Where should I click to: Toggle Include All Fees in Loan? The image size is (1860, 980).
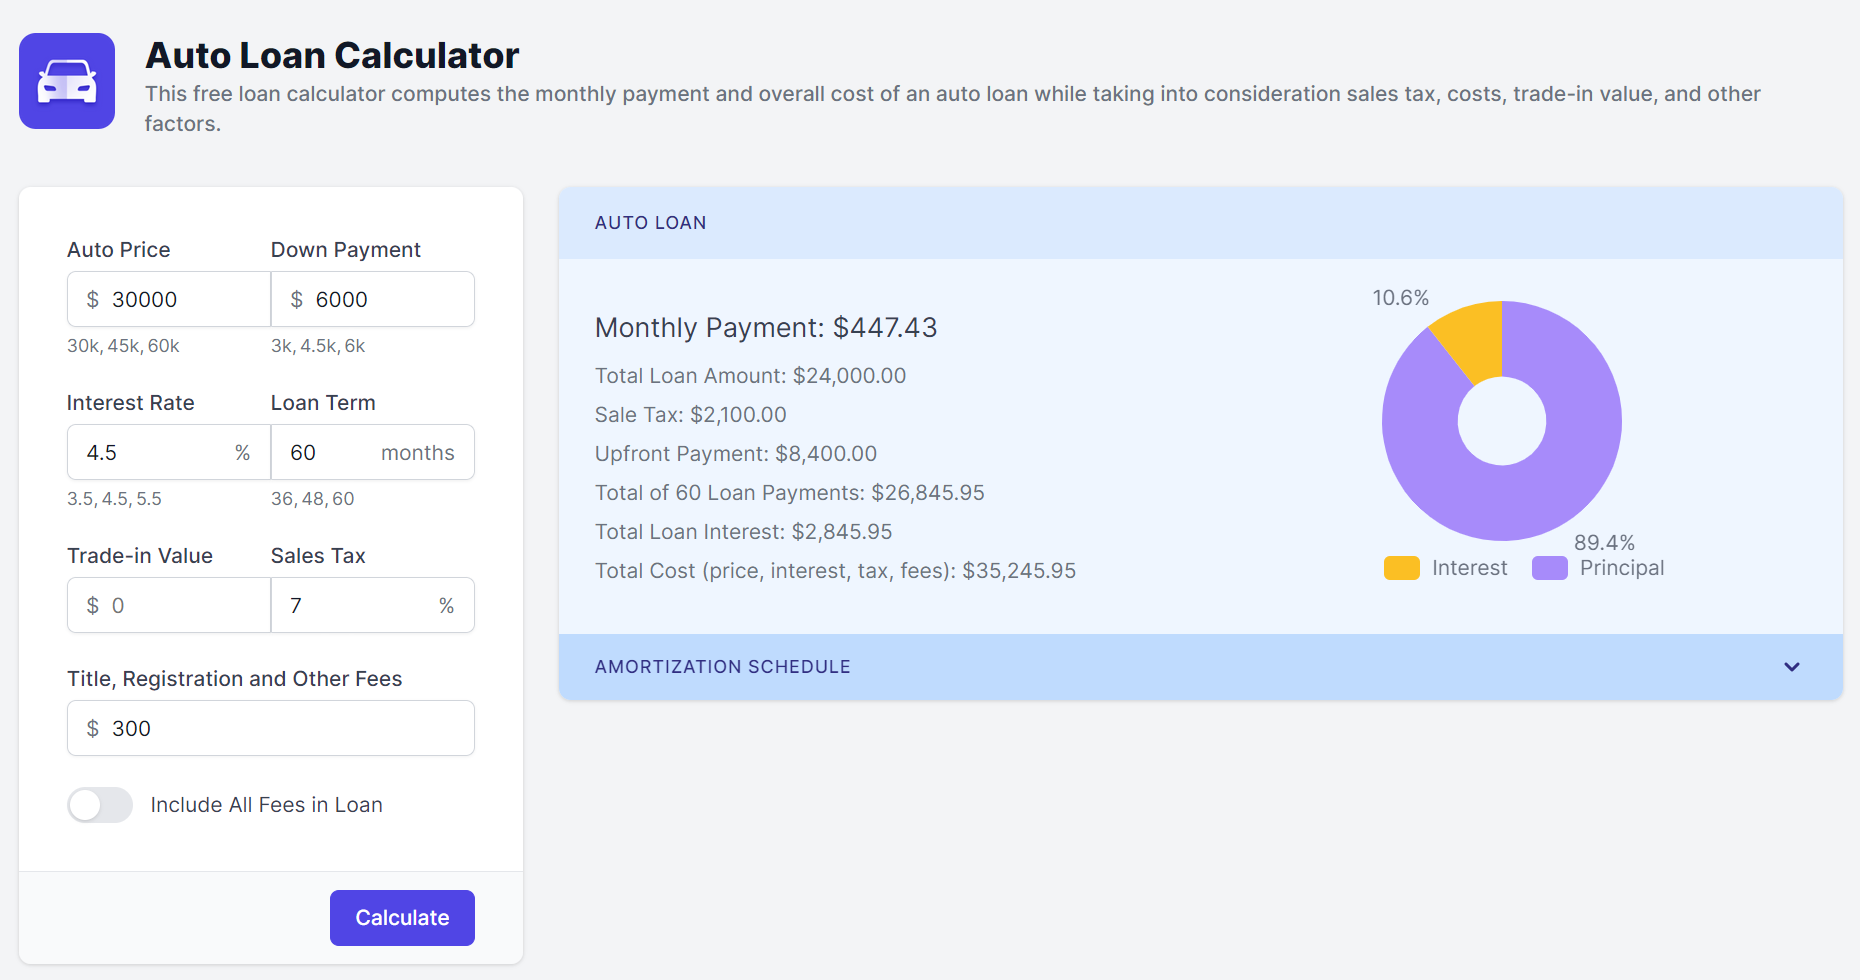tap(100, 805)
